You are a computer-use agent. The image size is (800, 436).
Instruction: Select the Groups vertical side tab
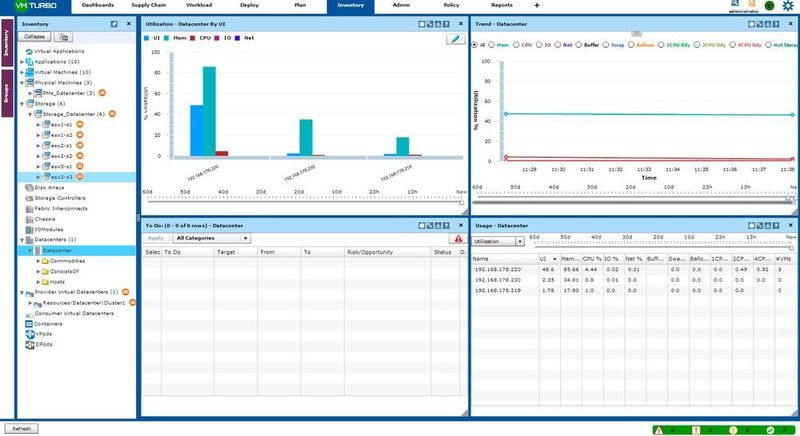point(7,93)
